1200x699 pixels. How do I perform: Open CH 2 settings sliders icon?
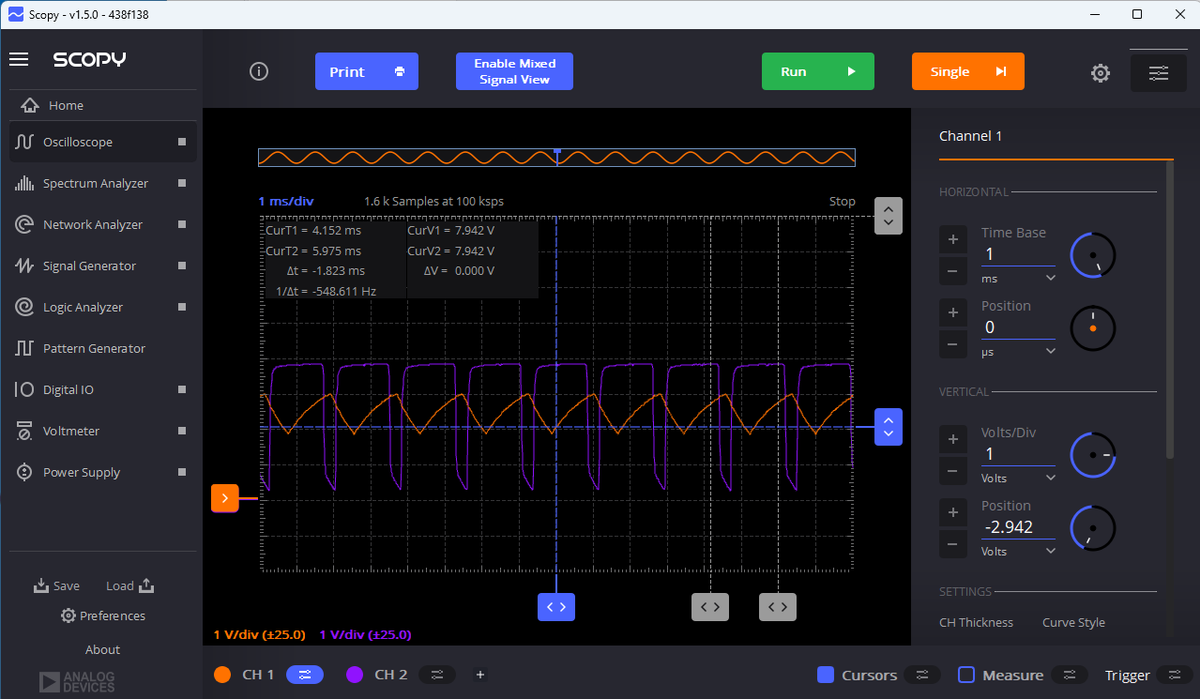pyautogui.click(x=437, y=675)
